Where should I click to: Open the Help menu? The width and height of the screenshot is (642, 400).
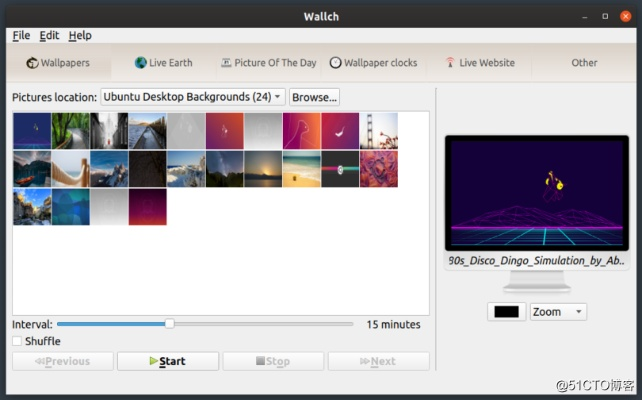tap(80, 35)
